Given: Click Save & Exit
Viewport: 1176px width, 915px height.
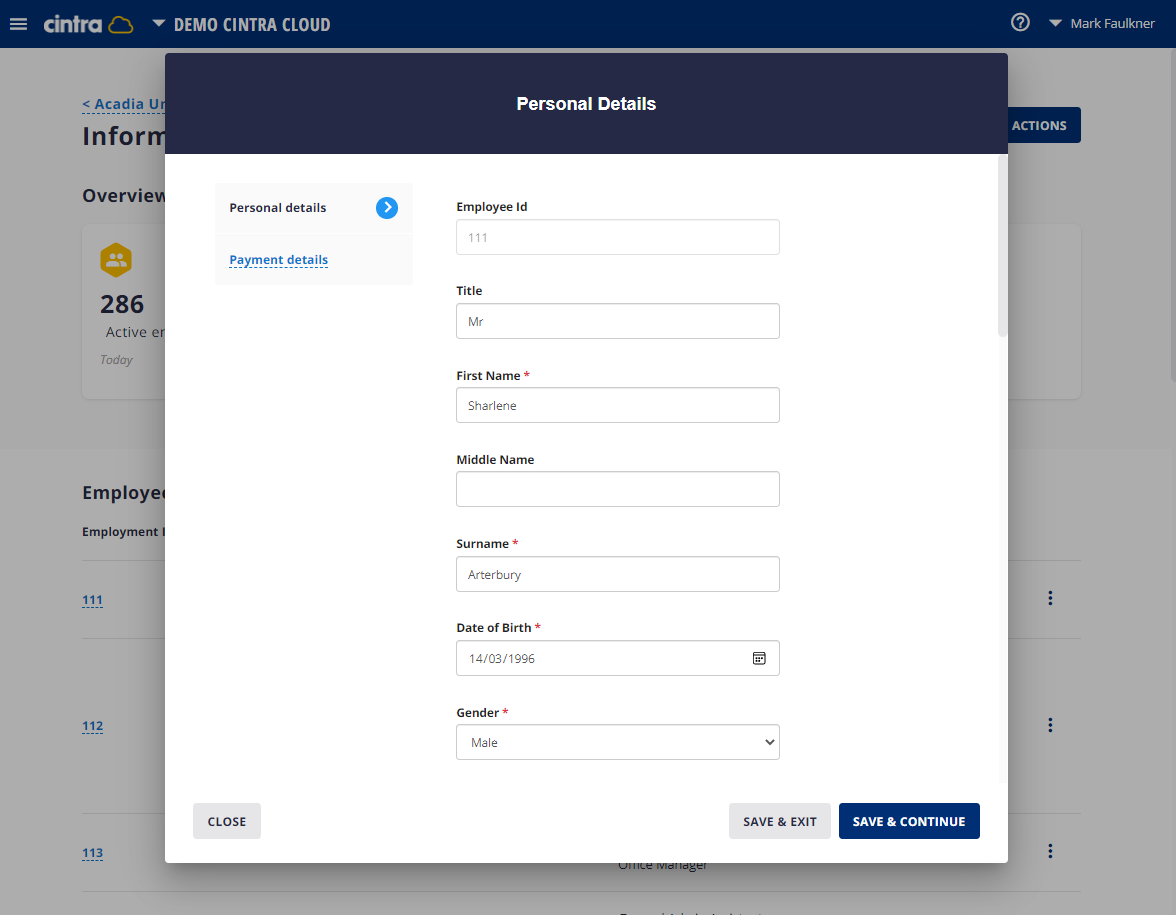Looking at the screenshot, I should click(779, 821).
